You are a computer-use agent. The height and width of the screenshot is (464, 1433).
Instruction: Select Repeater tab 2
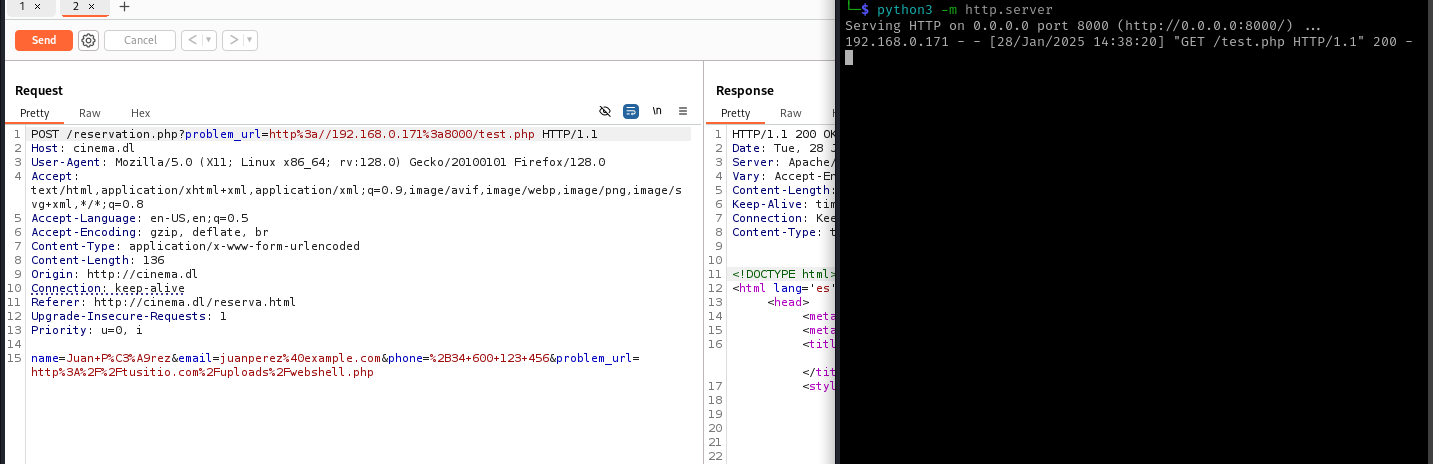[76, 6]
